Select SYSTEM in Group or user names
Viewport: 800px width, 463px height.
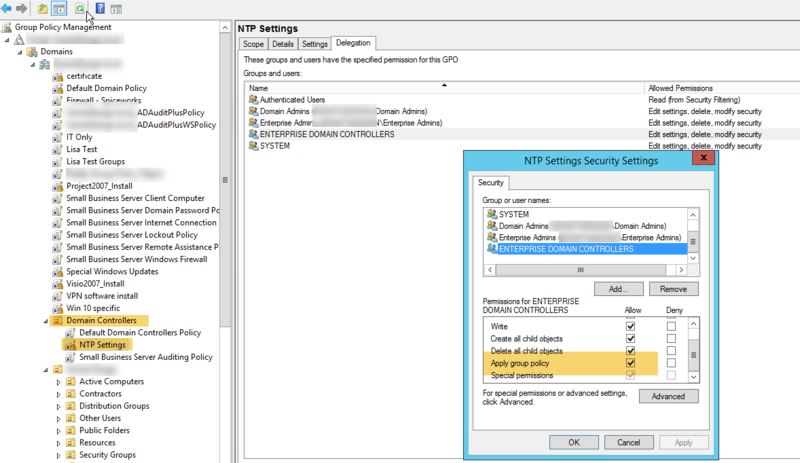point(514,214)
